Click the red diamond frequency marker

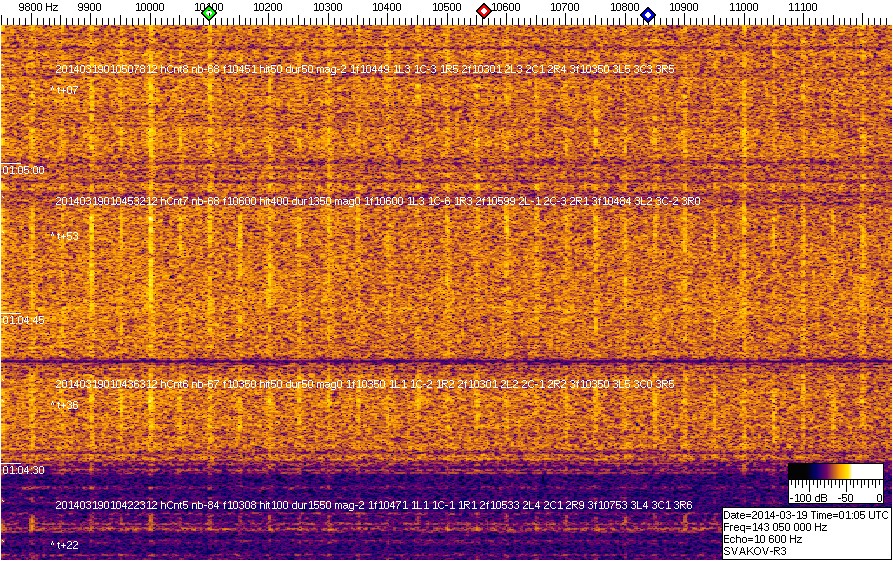coord(484,11)
